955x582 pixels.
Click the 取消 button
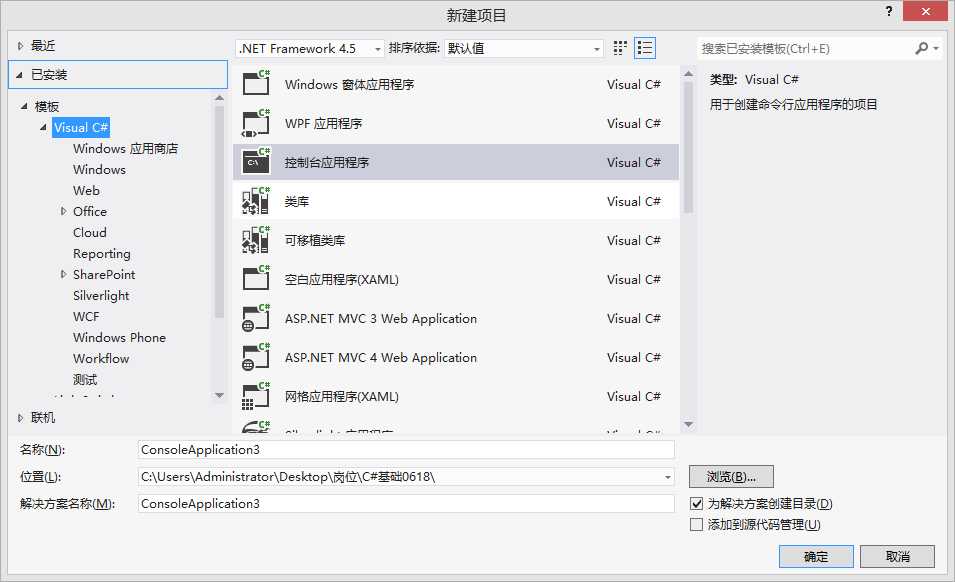898,556
